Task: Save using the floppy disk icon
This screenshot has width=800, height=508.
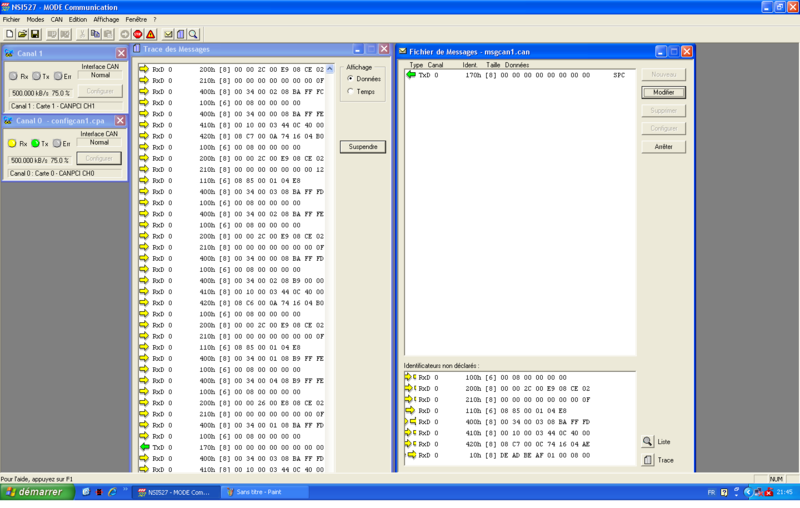Action: click(x=35, y=34)
